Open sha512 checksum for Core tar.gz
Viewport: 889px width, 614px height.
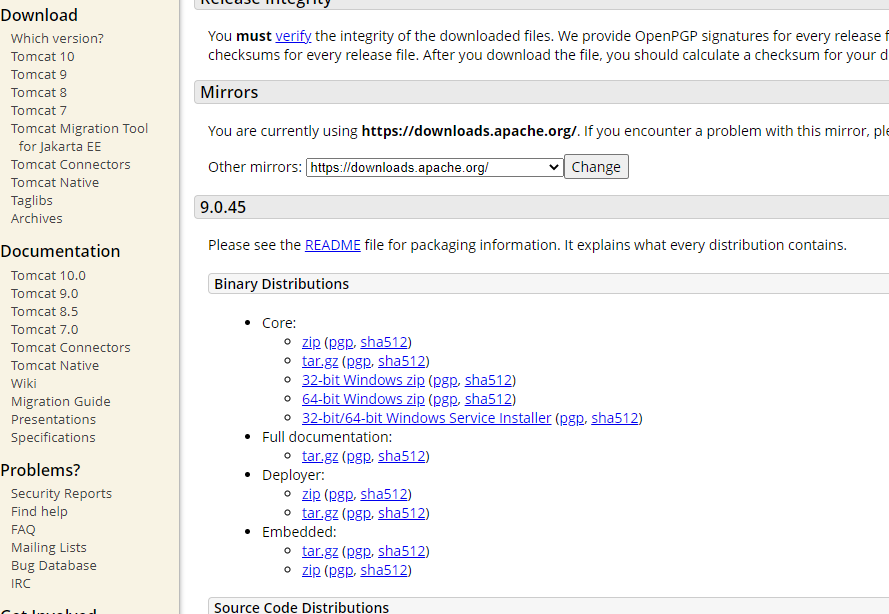(x=401, y=361)
